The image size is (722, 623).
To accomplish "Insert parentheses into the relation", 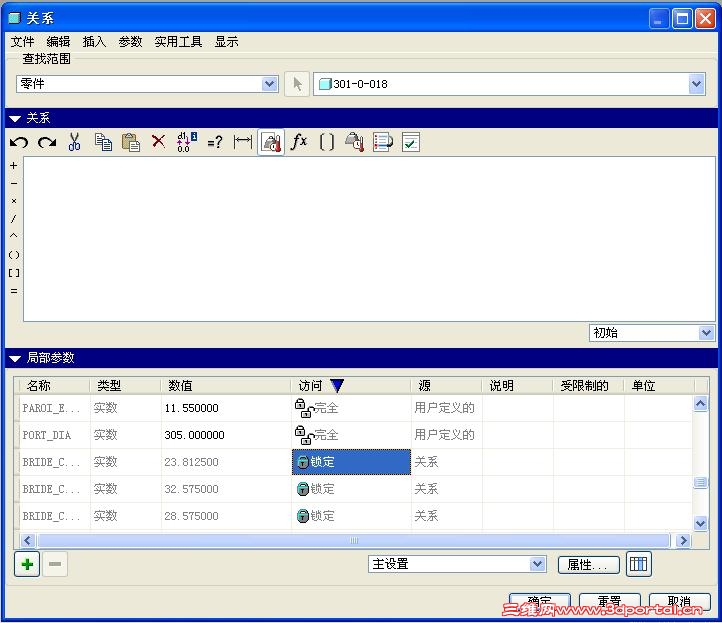I will (x=14, y=255).
